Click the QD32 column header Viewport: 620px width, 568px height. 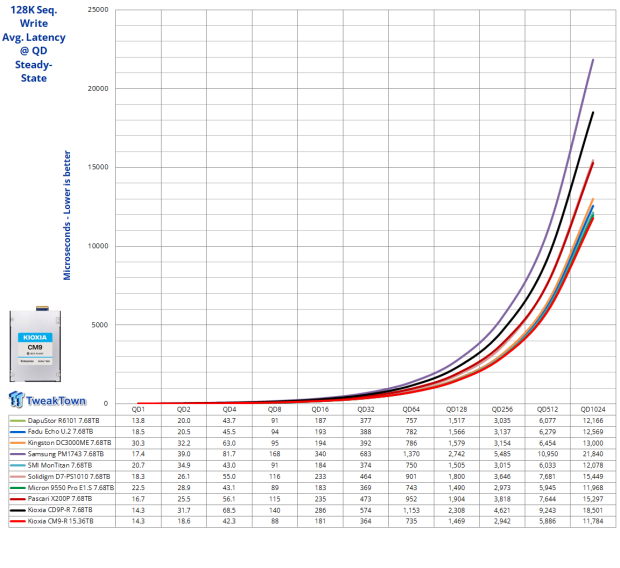pyautogui.click(x=366, y=409)
